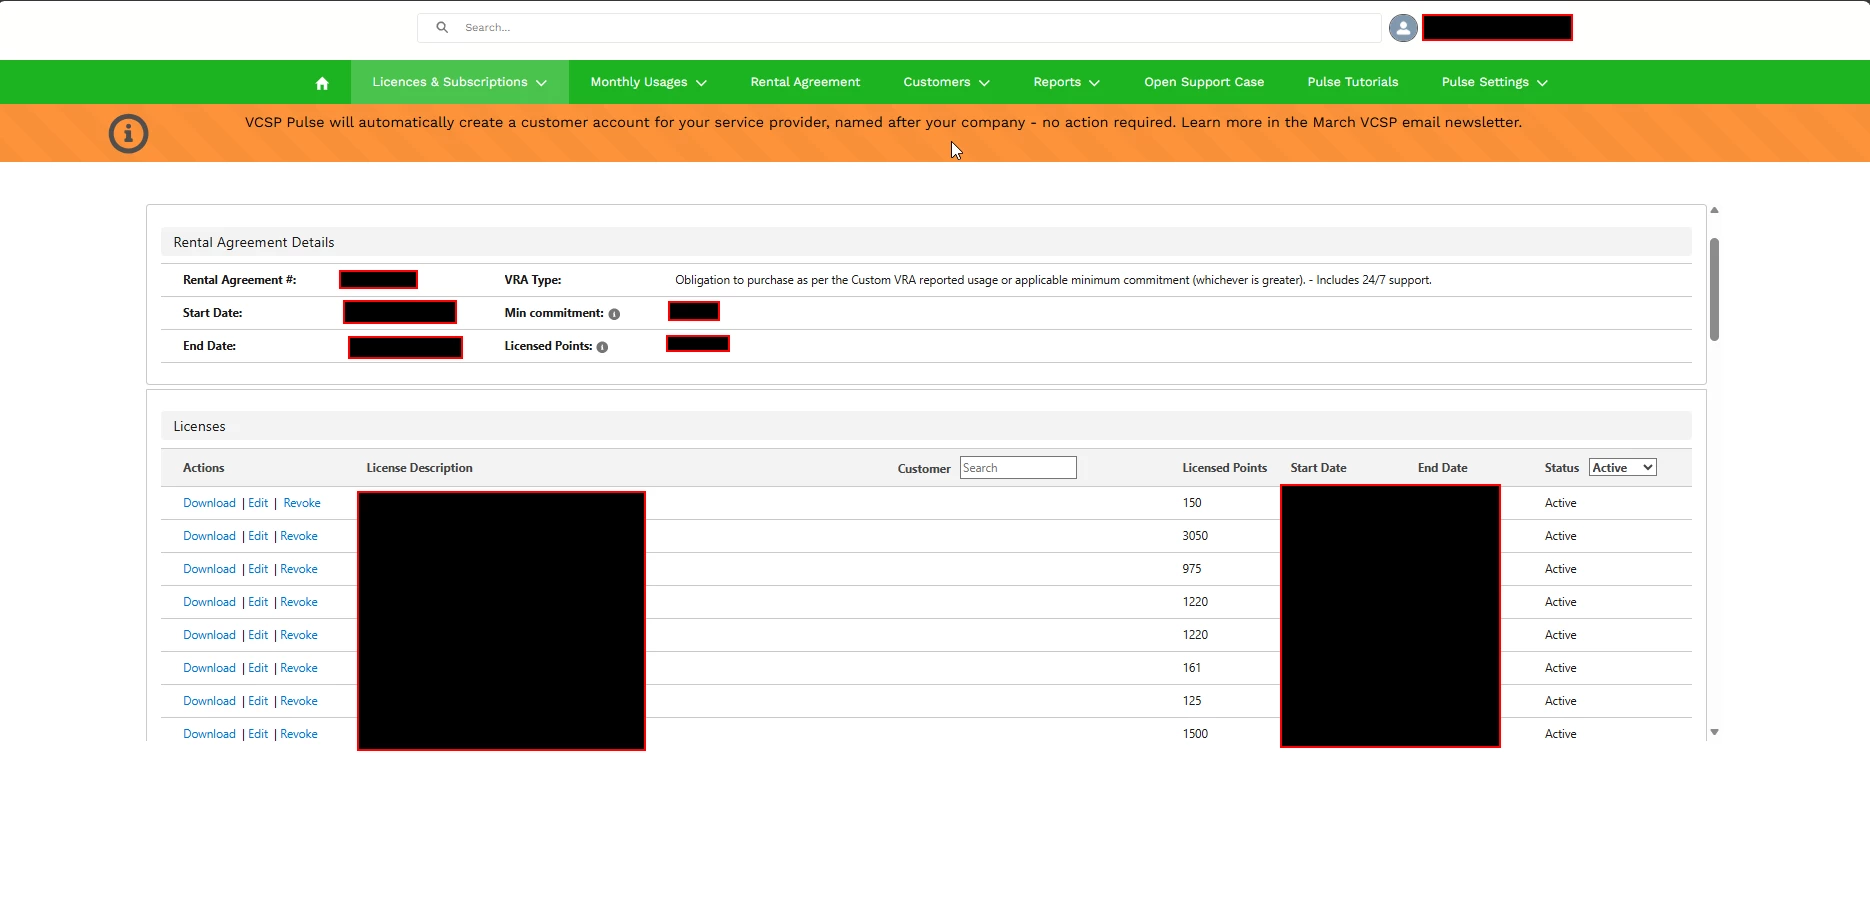Revoke the license with 125 points
This screenshot has width=1870, height=916.
(299, 701)
